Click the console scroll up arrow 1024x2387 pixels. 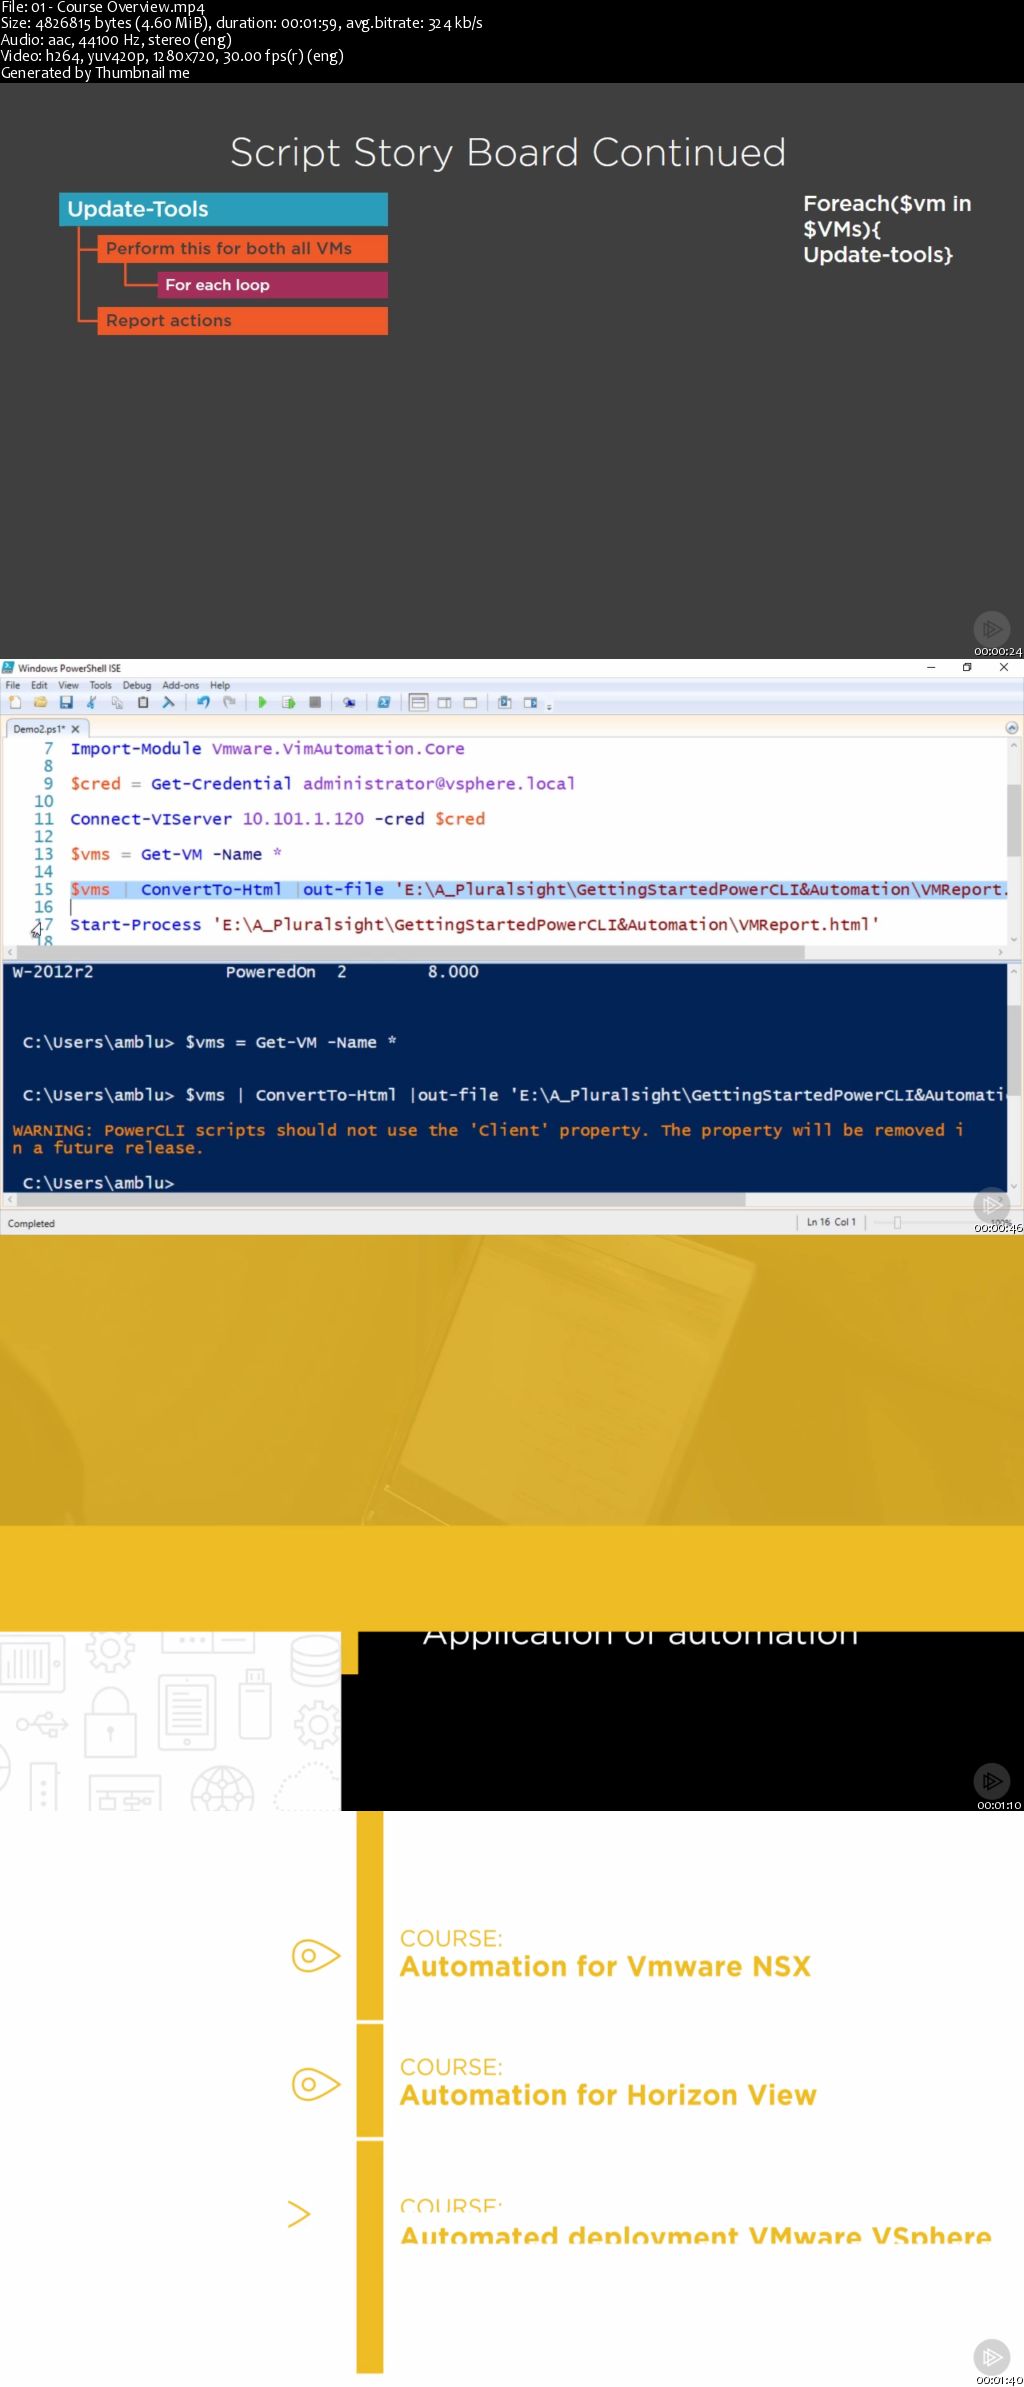tap(1013, 971)
